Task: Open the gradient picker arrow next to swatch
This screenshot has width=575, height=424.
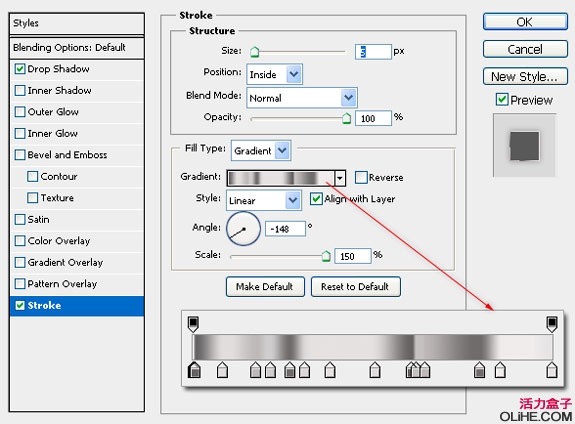Action: point(340,178)
